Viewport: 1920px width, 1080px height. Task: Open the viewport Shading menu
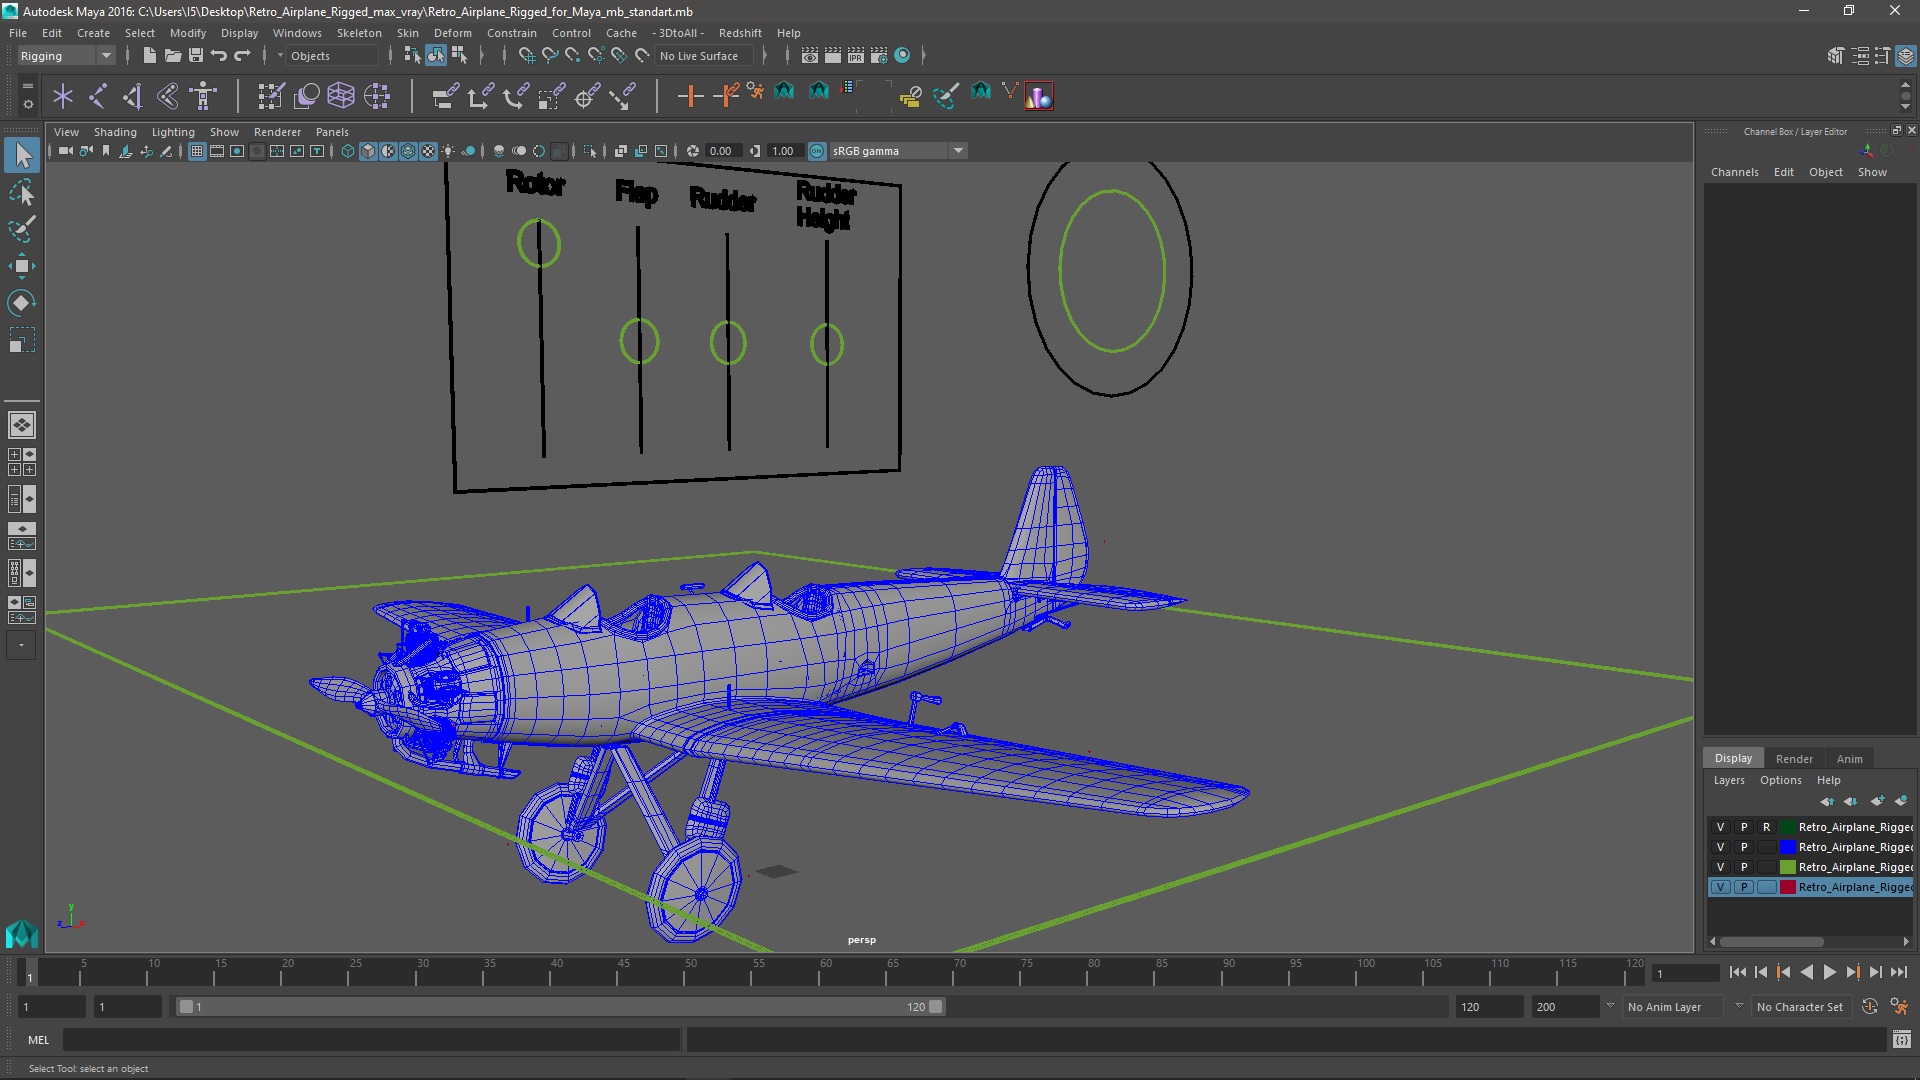[115, 132]
